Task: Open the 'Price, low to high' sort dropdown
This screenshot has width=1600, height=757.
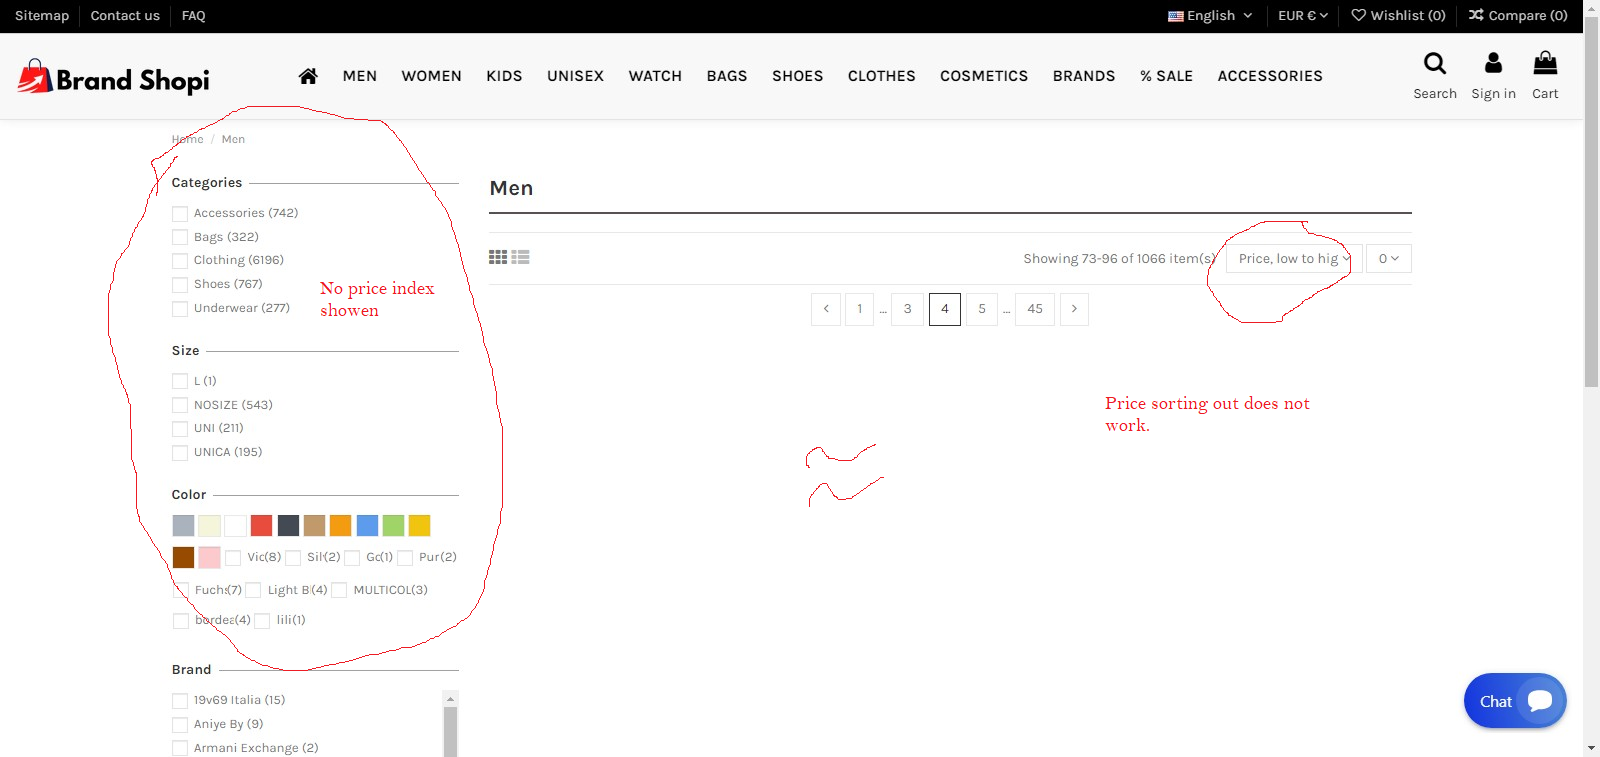Action: click(x=1293, y=258)
